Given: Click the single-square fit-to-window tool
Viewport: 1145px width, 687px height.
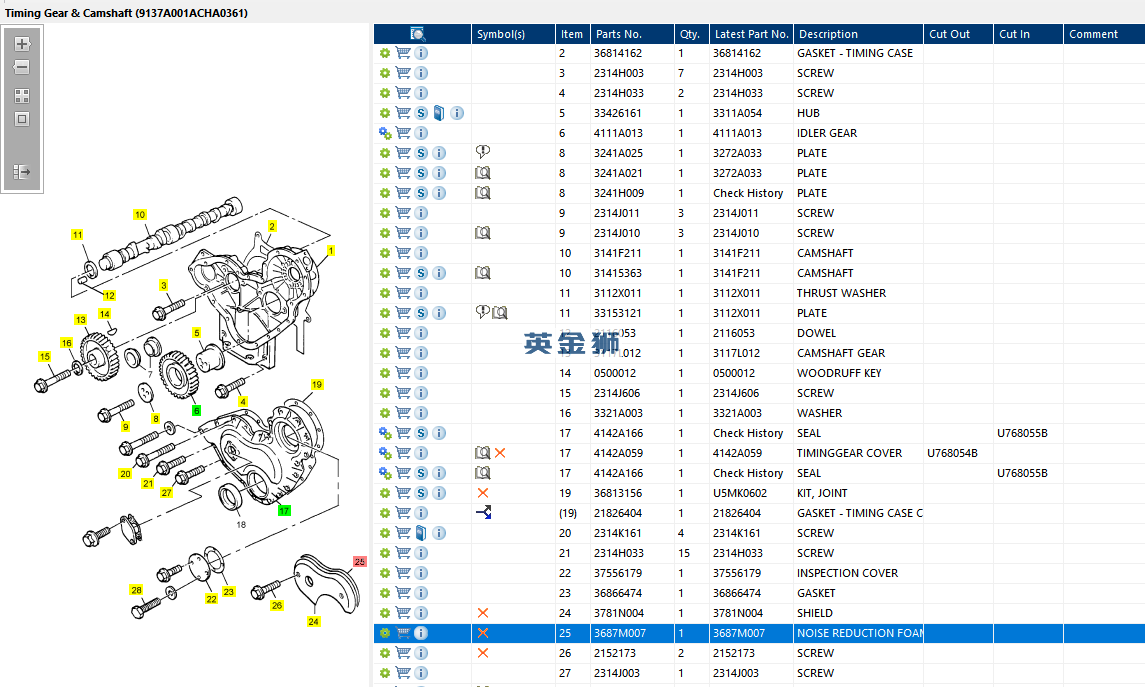Looking at the screenshot, I should (22, 119).
